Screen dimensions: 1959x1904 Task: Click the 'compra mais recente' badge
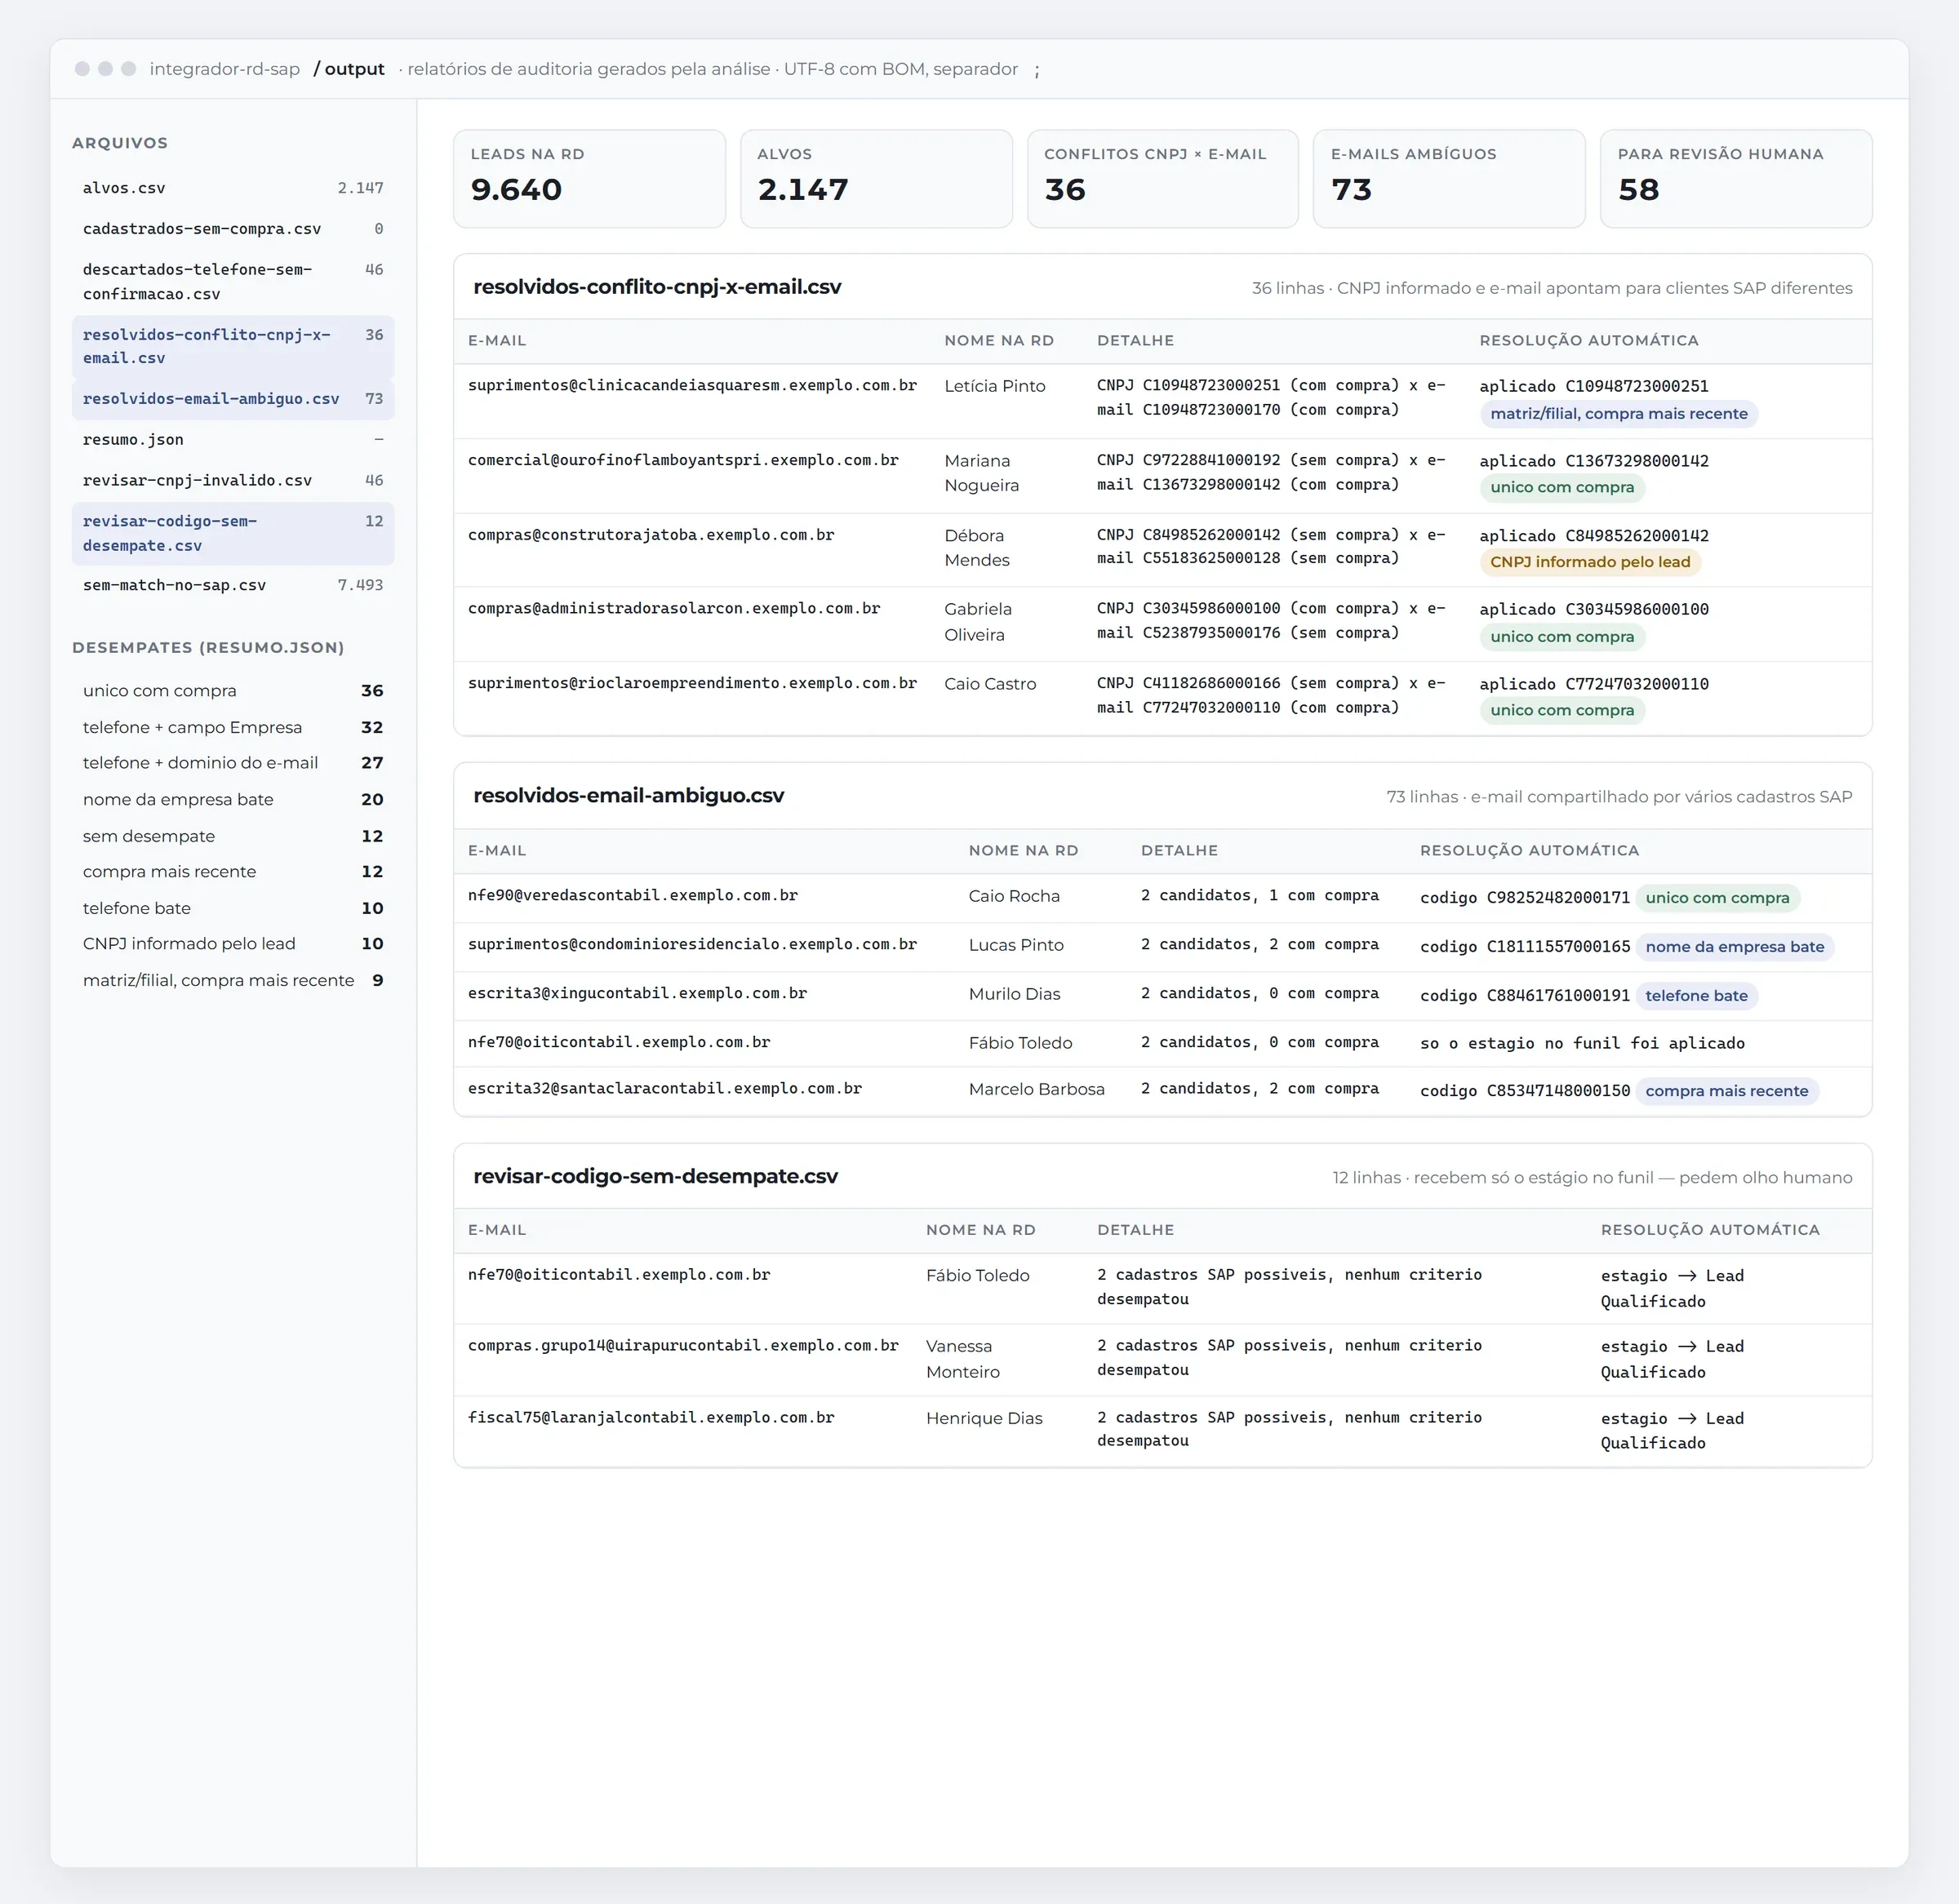[1726, 1091]
